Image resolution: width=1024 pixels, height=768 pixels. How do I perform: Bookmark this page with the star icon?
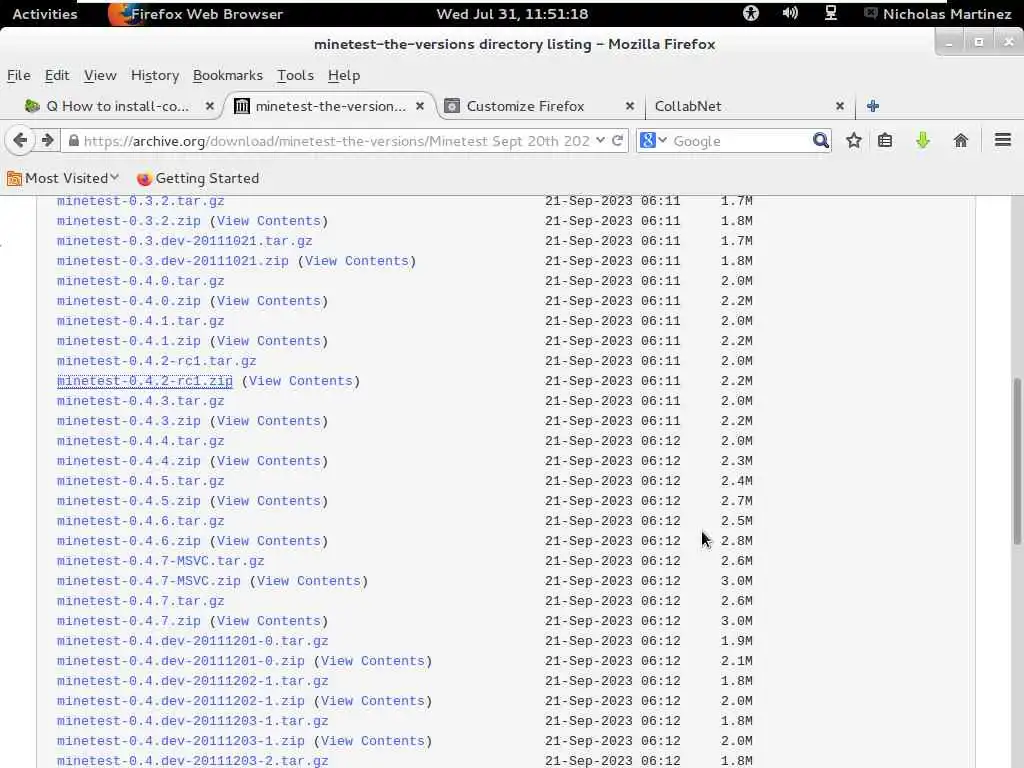[x=854, y=140]
